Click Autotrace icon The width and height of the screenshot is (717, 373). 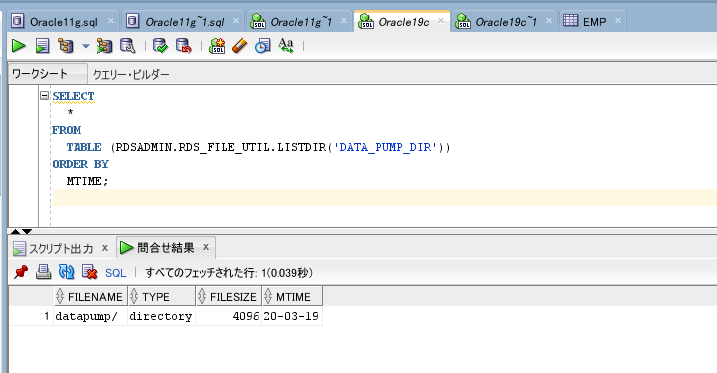point(104,46)
